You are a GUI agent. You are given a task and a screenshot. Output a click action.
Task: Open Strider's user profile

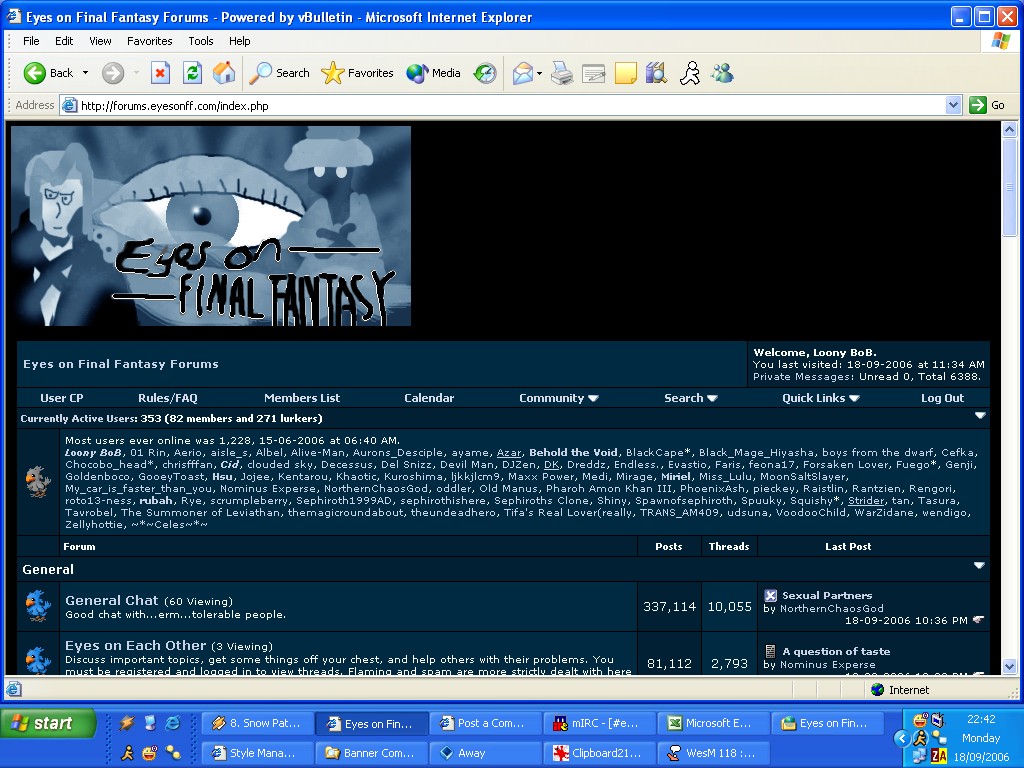[x=866, y=501]
